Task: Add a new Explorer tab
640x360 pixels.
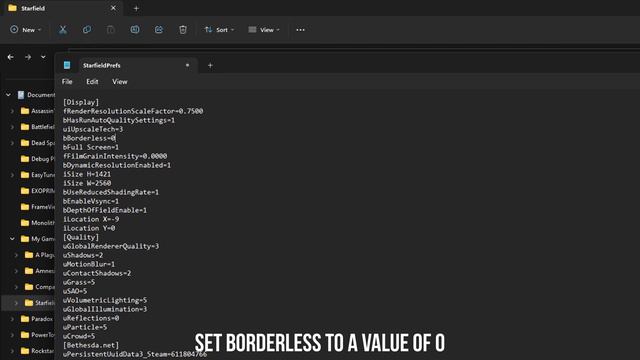Action: coord(136,8)
